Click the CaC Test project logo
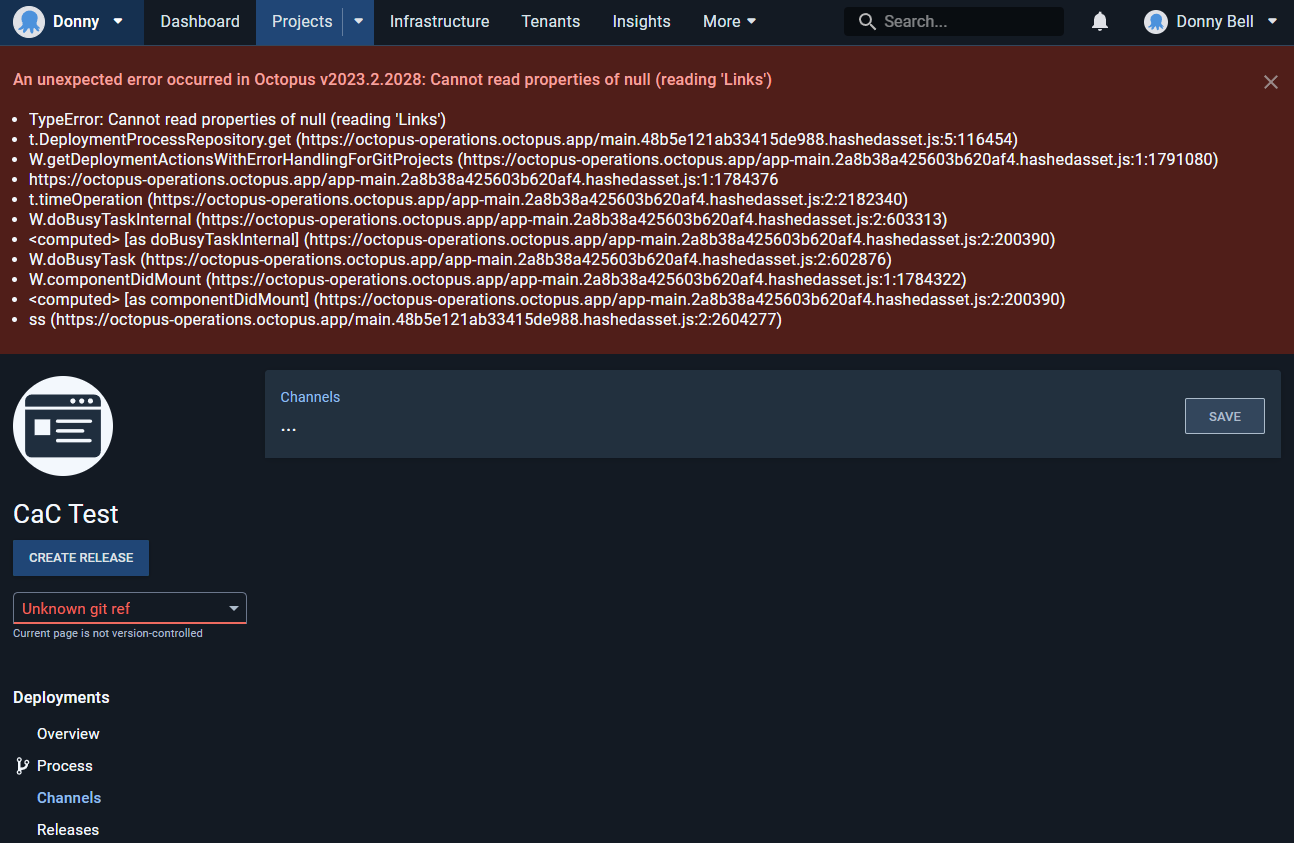Screen dimensions: 1294x843 (62, 425)
